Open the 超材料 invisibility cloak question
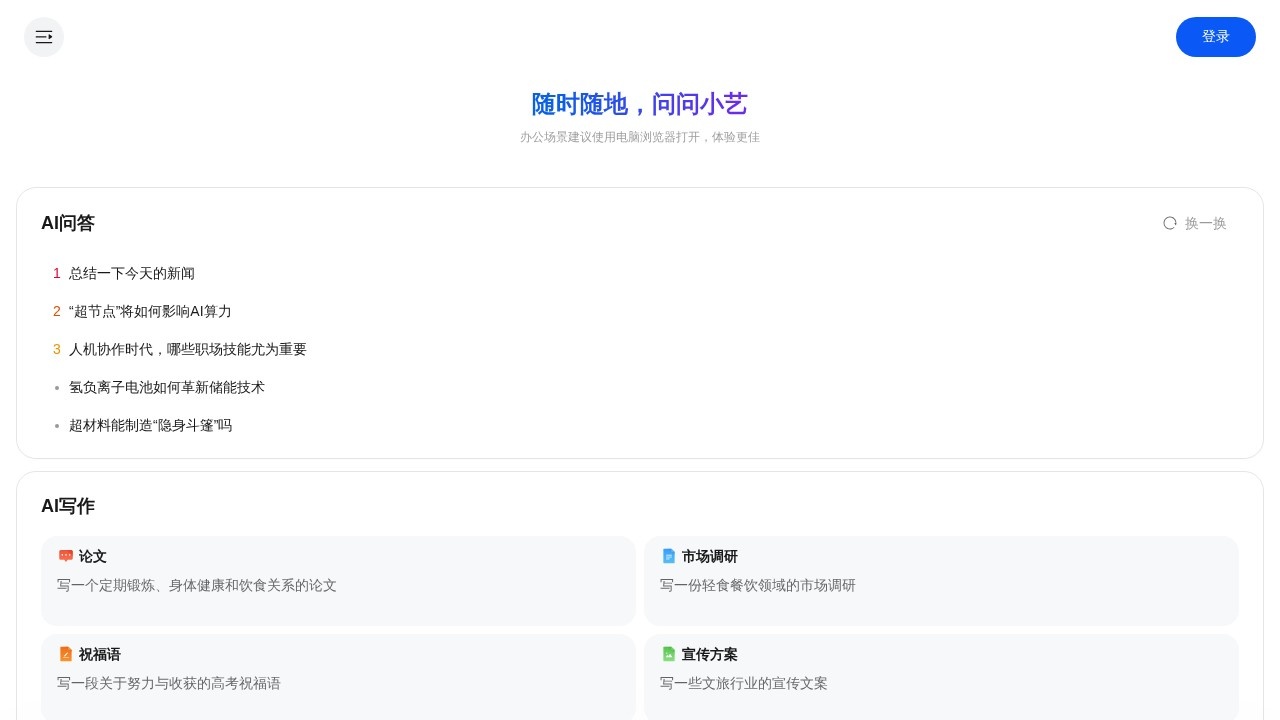The height and width of the screenshot is (720, 1280). click(x=151, y=425)
